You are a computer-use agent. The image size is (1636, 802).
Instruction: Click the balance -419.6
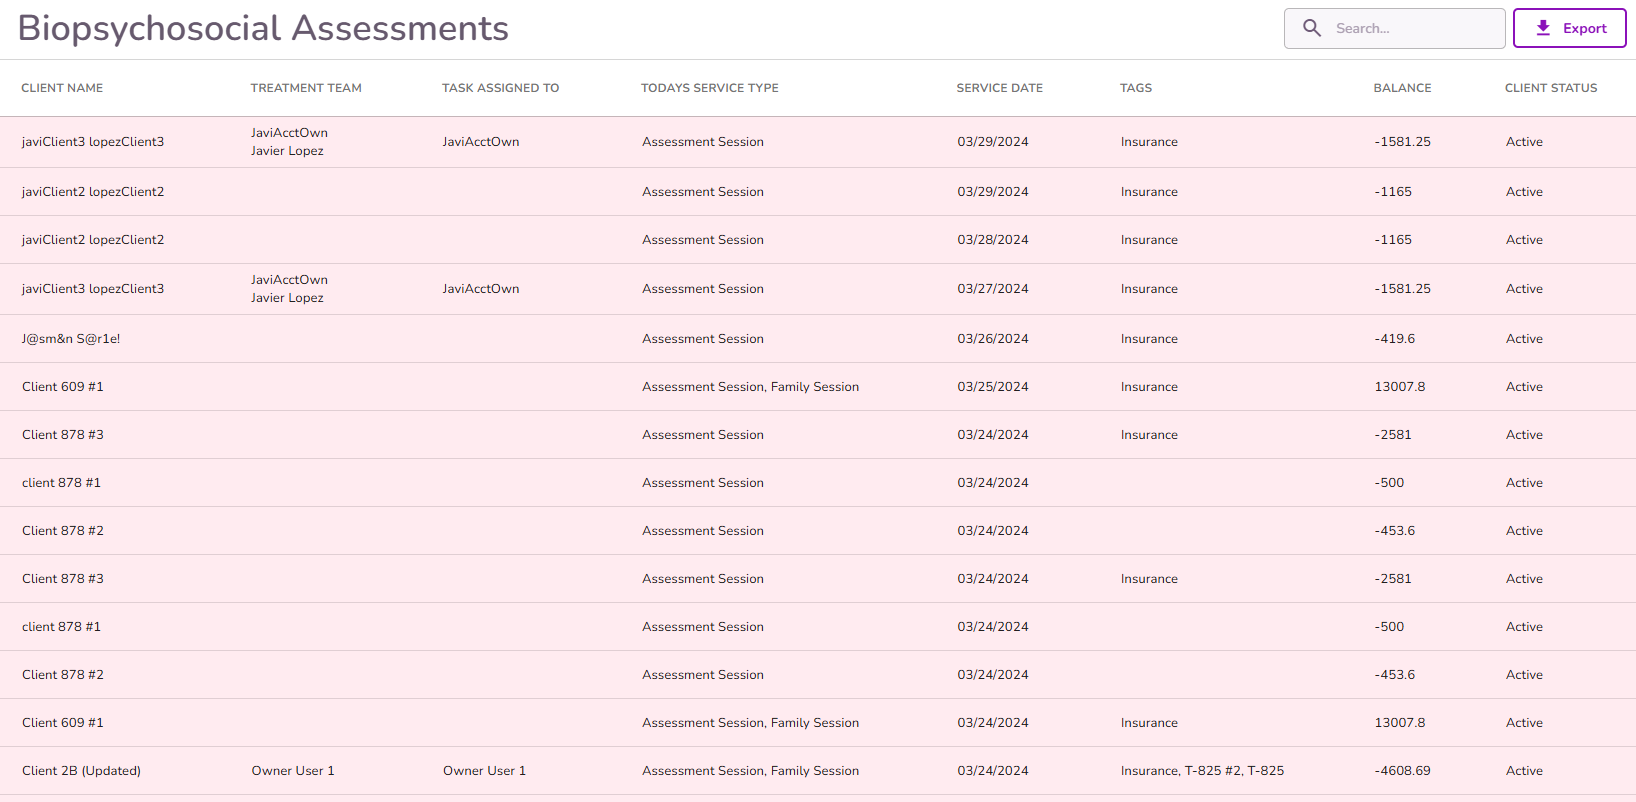1394,339
